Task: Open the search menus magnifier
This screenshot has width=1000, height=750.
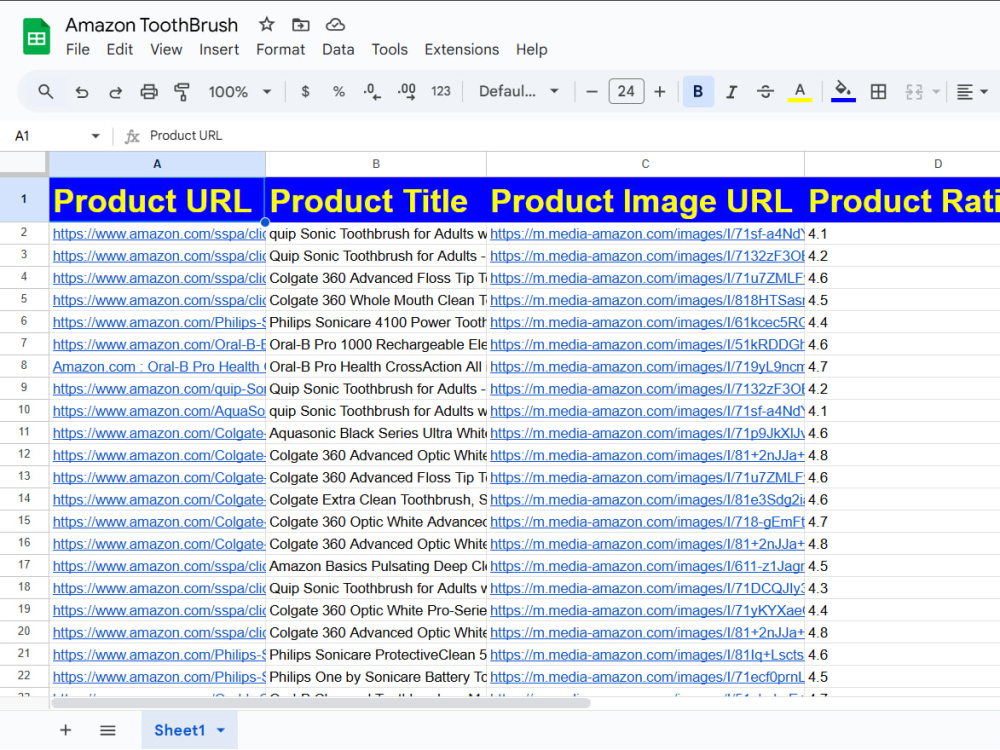Action: 45,91
